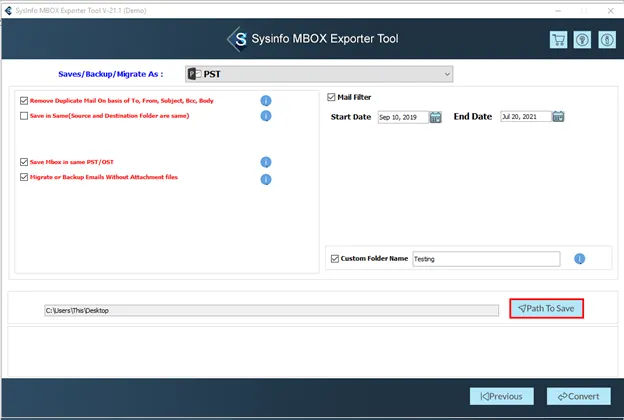The width and height of the screenshot is (624, 420).
Task: Click the Start Date field
Action: (x=403, y=117)
